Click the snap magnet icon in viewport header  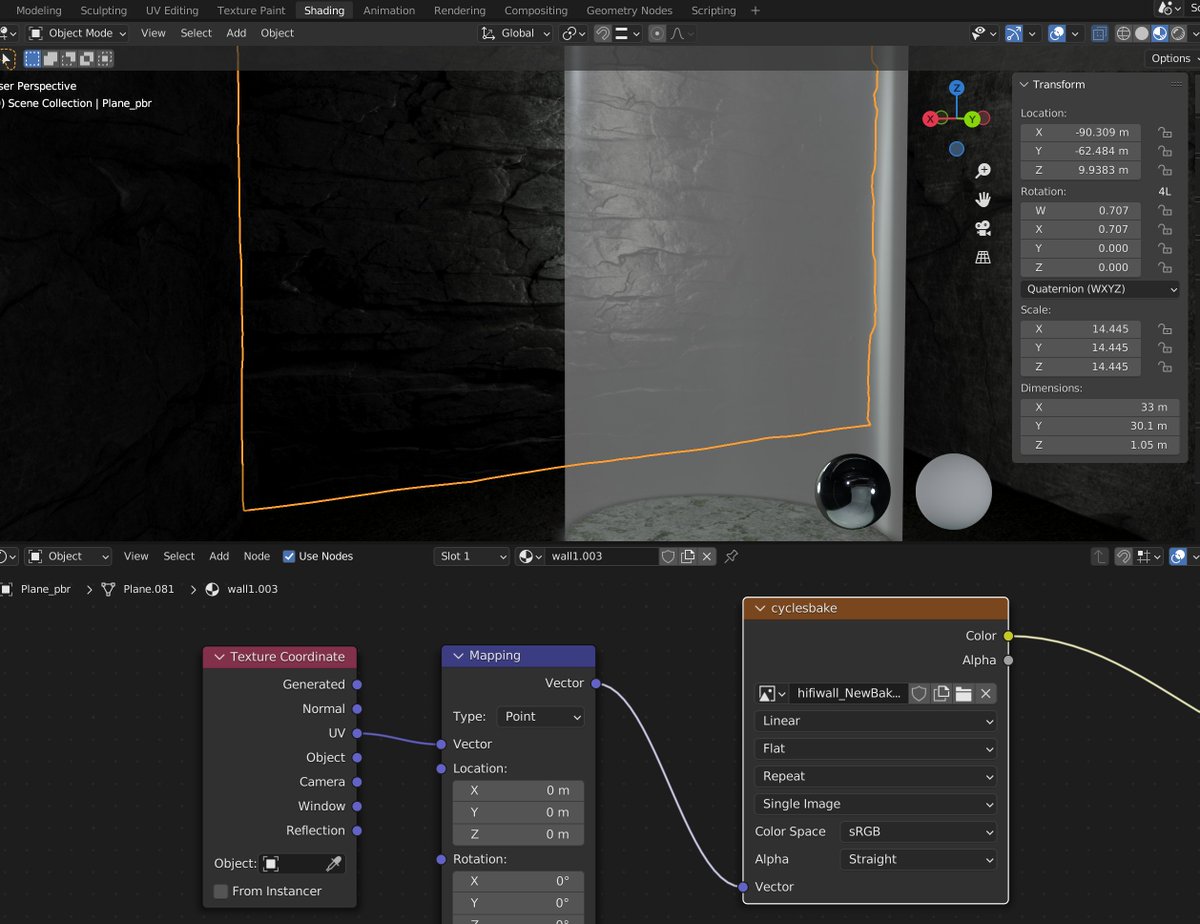[x=603, y=33]
